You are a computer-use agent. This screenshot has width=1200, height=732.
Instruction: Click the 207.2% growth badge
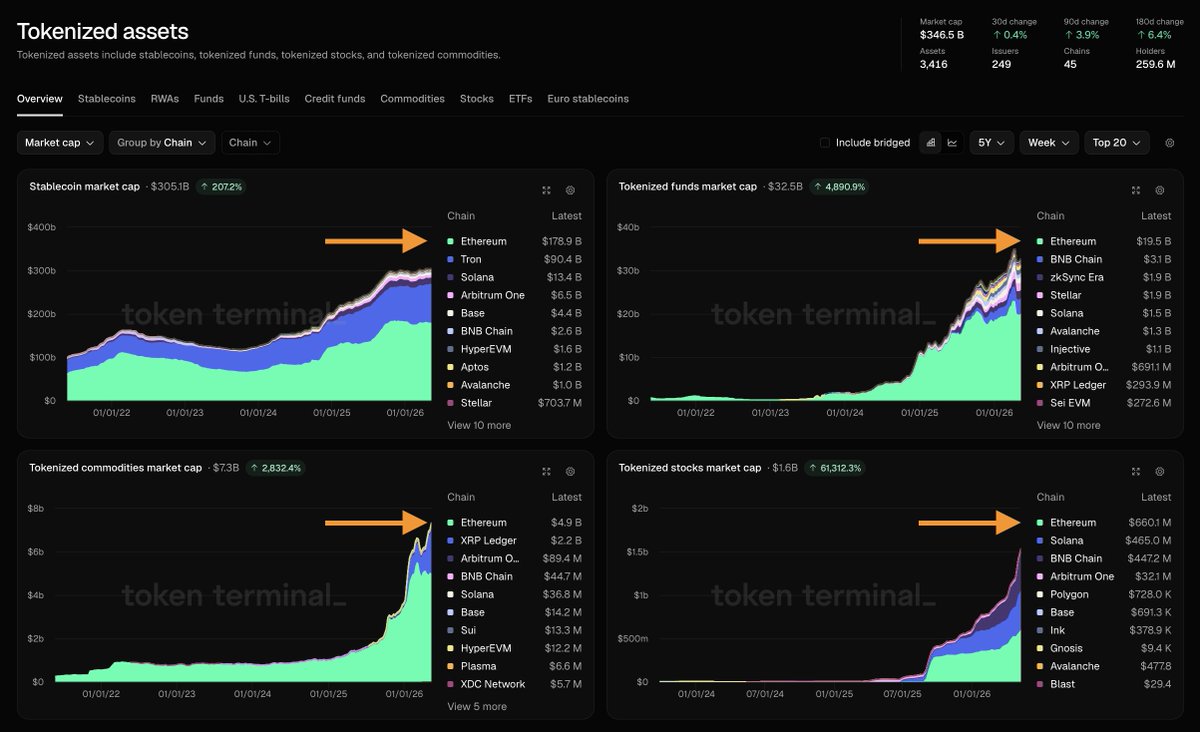coord(220,186)
